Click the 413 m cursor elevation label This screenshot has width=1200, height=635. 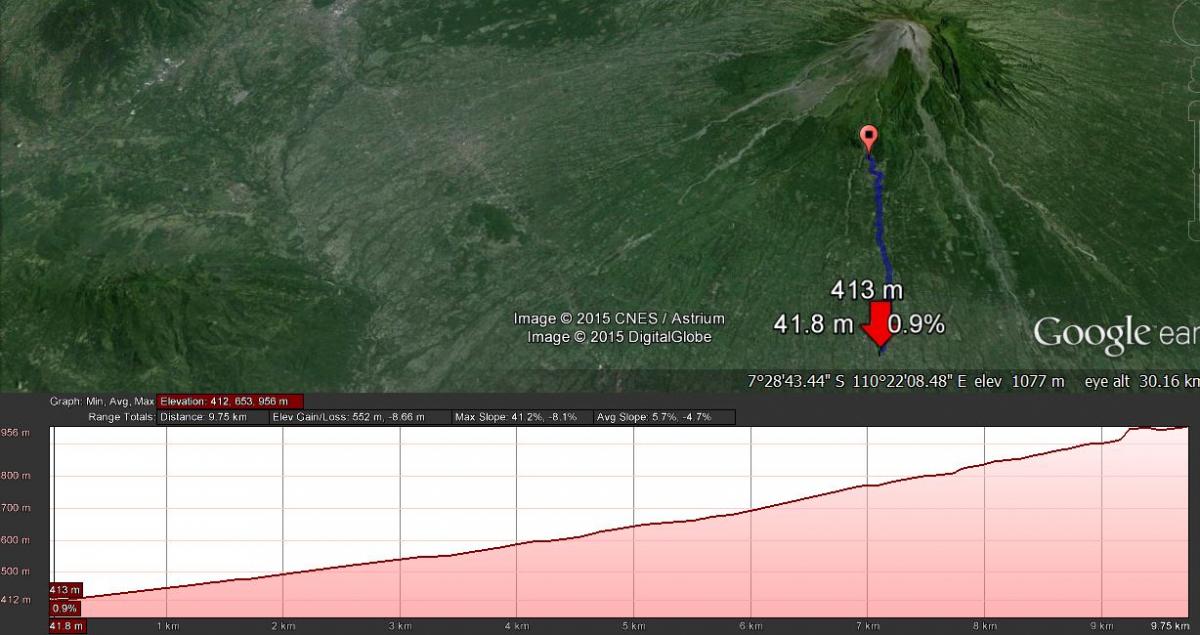pos(65,590)
